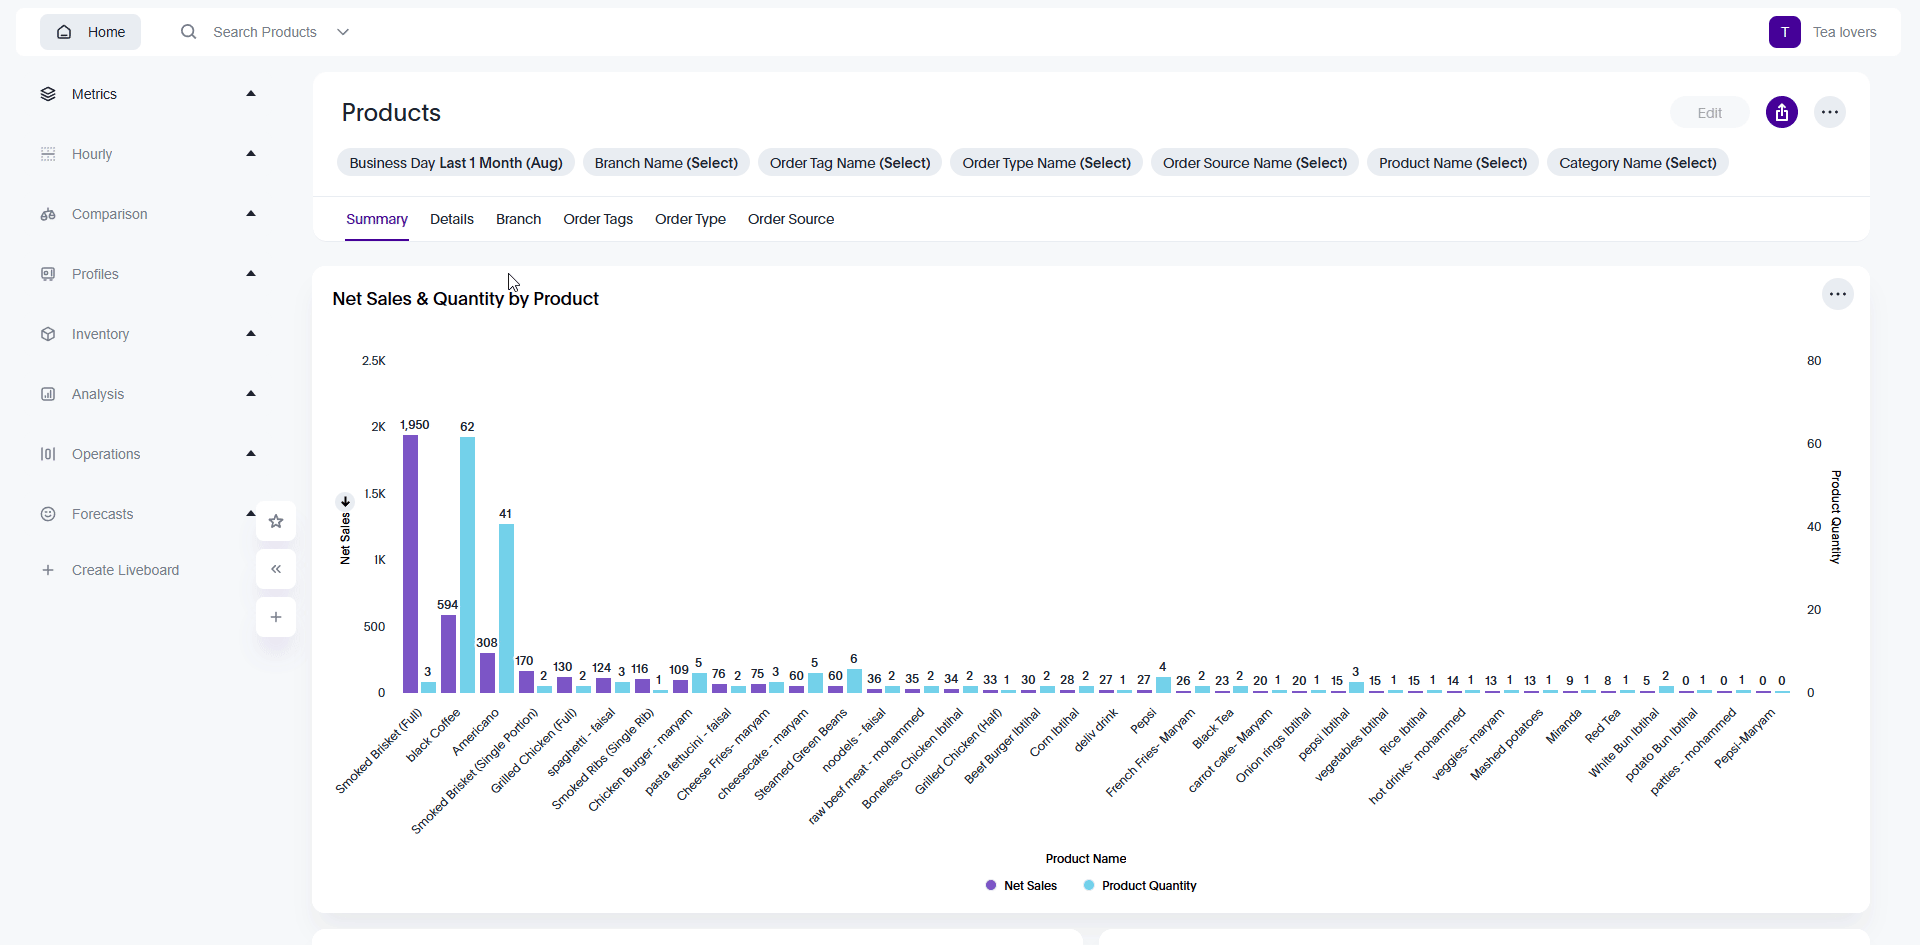Click Create Liveboard in sidebar
Viewport: 1920px width, 945px height.
(125, 570)
